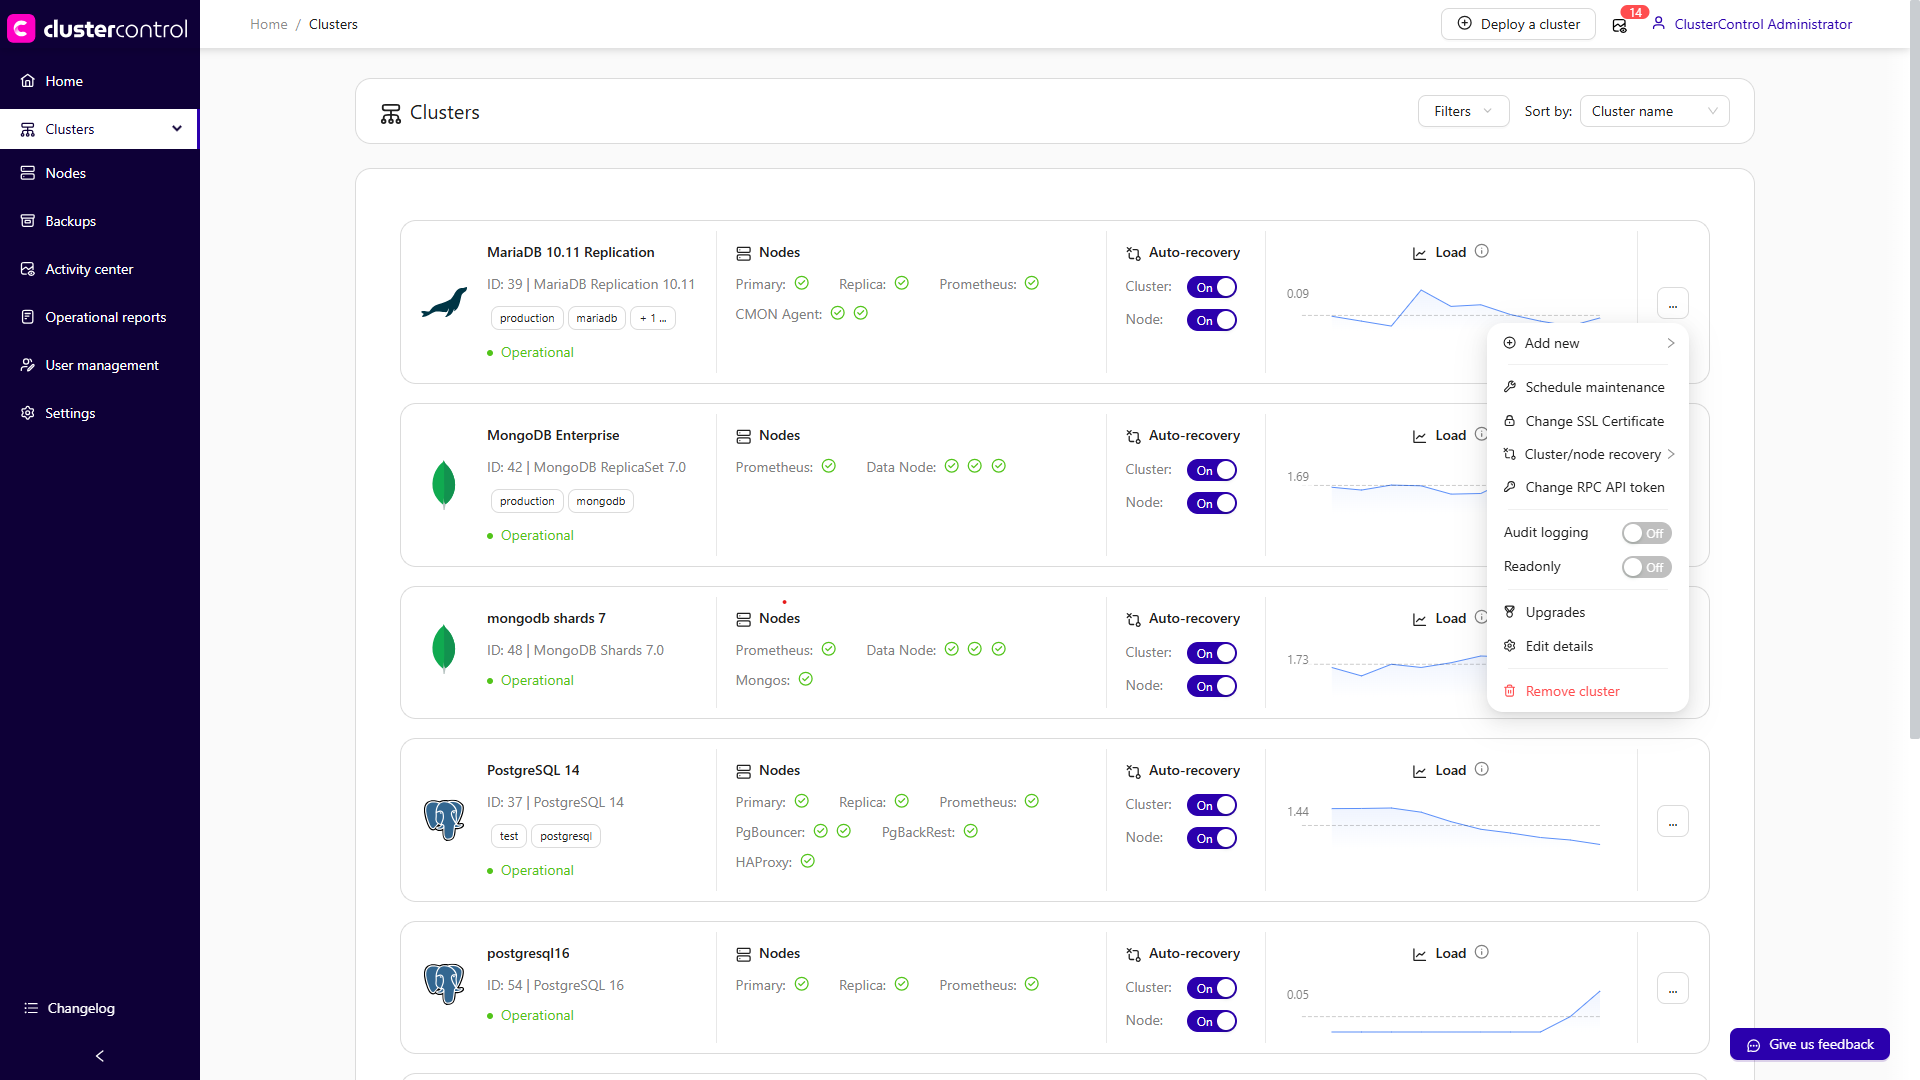The image size is (1920, 1080).
Task: Enable Audit logging in the context menu
Action: (x=1646, y=533)
